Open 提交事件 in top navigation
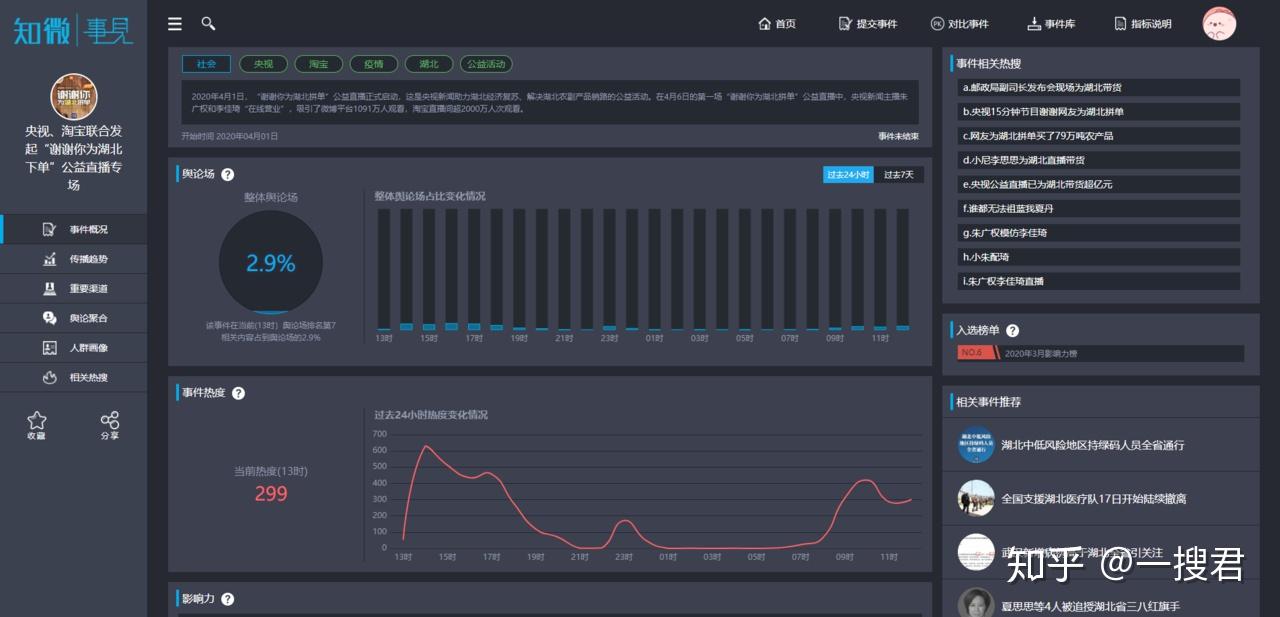This screenshot has width=1280, height=617. (x=867, y=24)
